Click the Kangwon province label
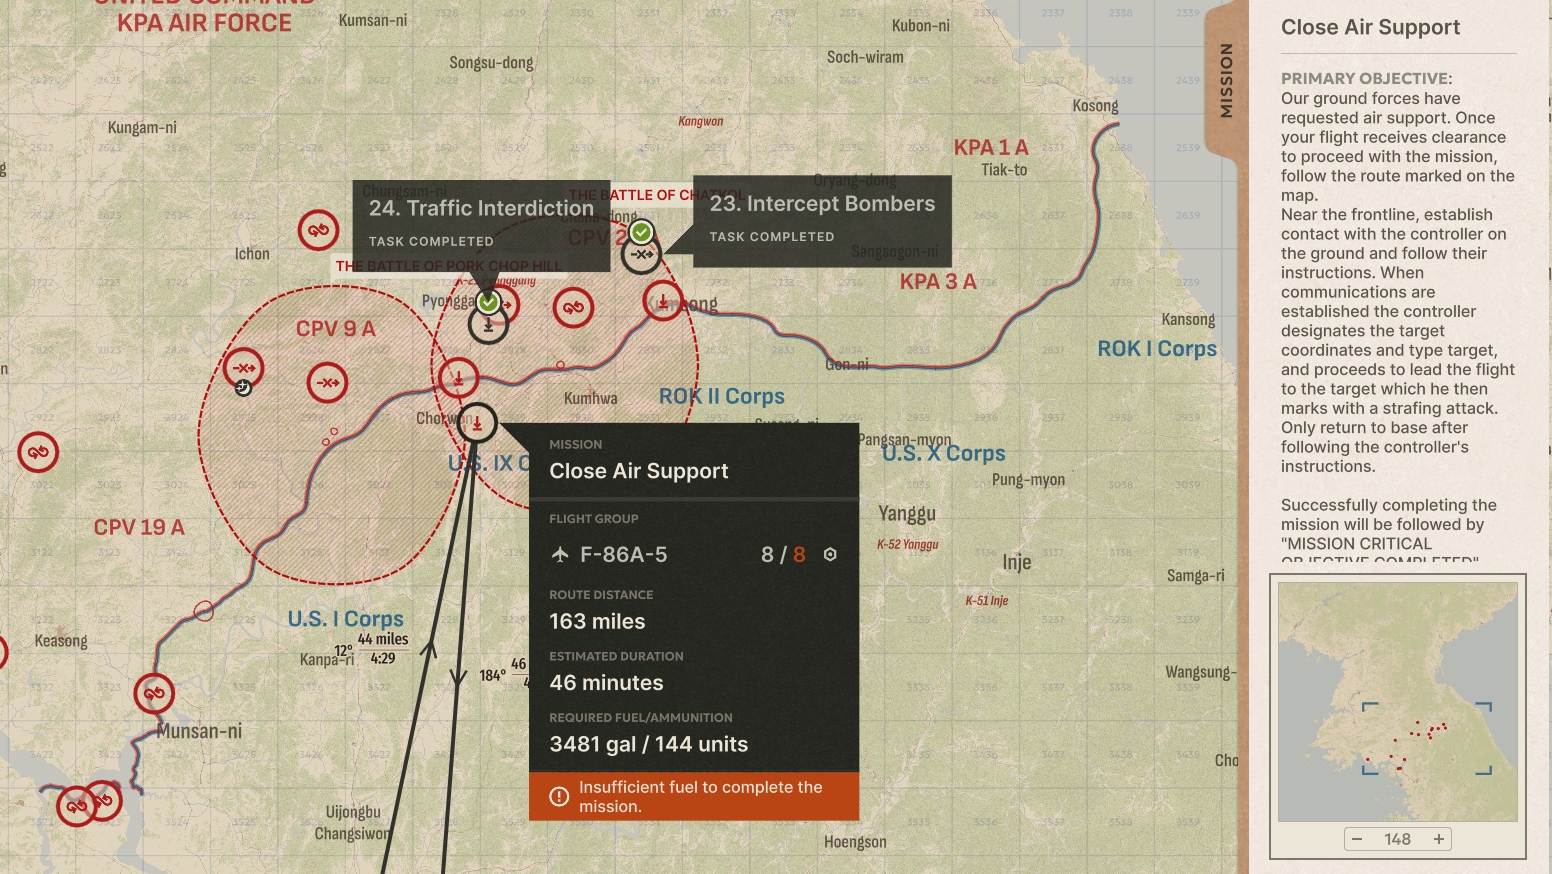Image resolution: width=1552 pixels, height=874 pixels. 701,121
